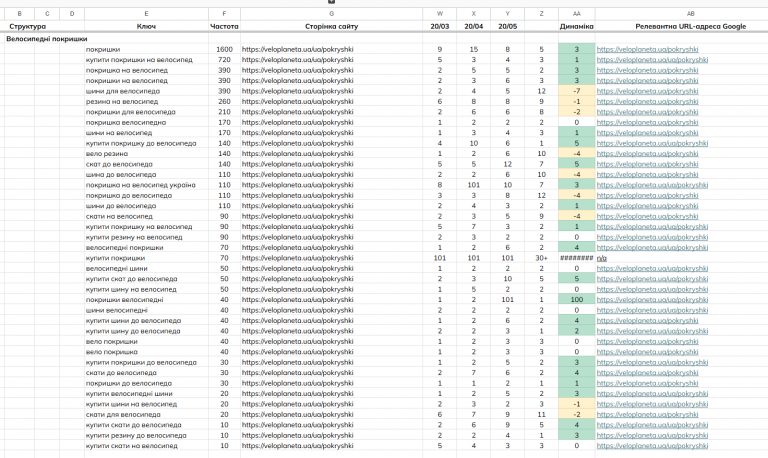Select column Z header
This screenshot has width=768, height=458.
[x=541, y=14]
